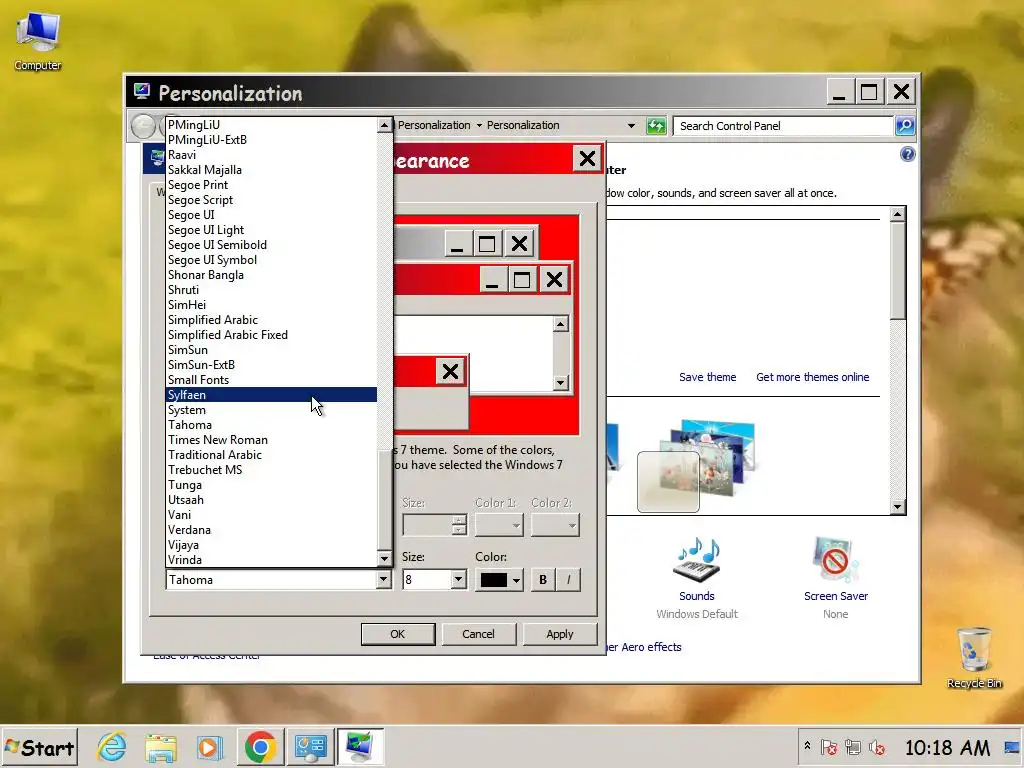The width and height of the screenshot is (1024, 768).
Task: Select Simplified Arabic Fixed font
Action: [272, 334]
